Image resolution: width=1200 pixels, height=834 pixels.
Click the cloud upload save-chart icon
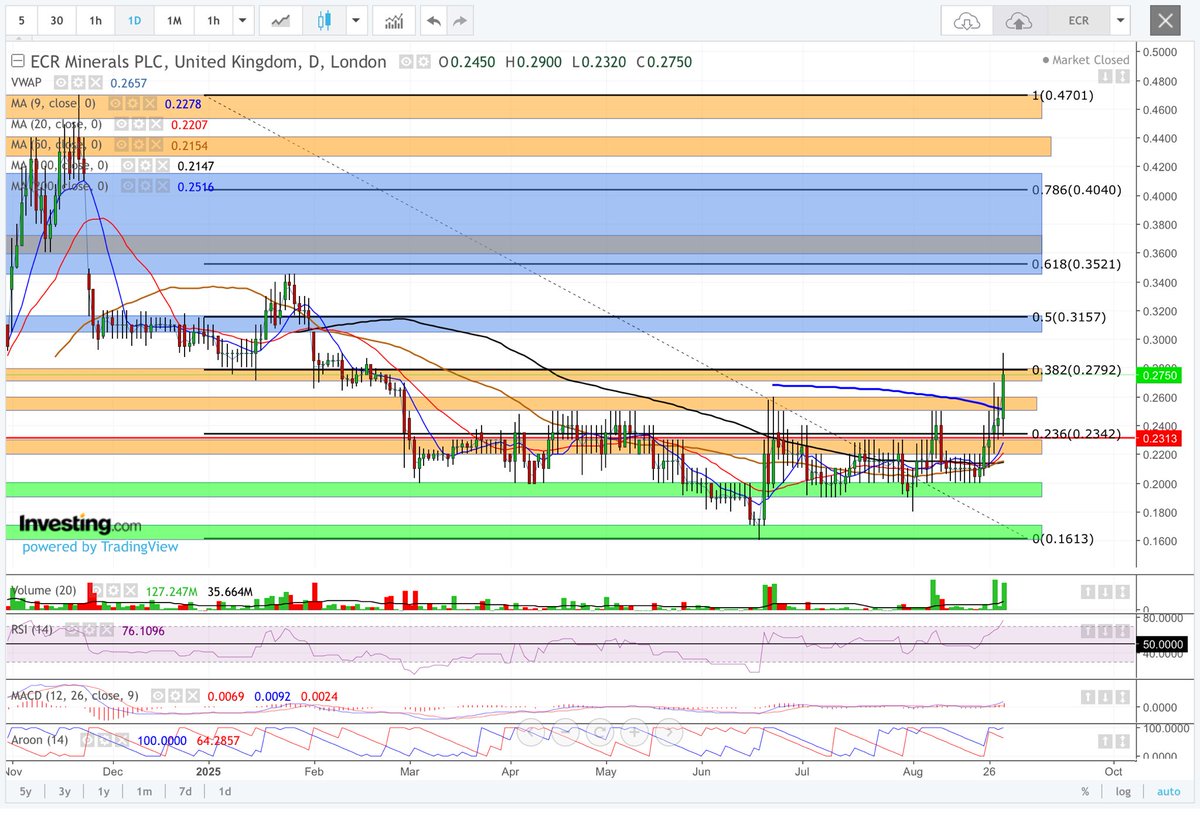[x=1019, y=20]
